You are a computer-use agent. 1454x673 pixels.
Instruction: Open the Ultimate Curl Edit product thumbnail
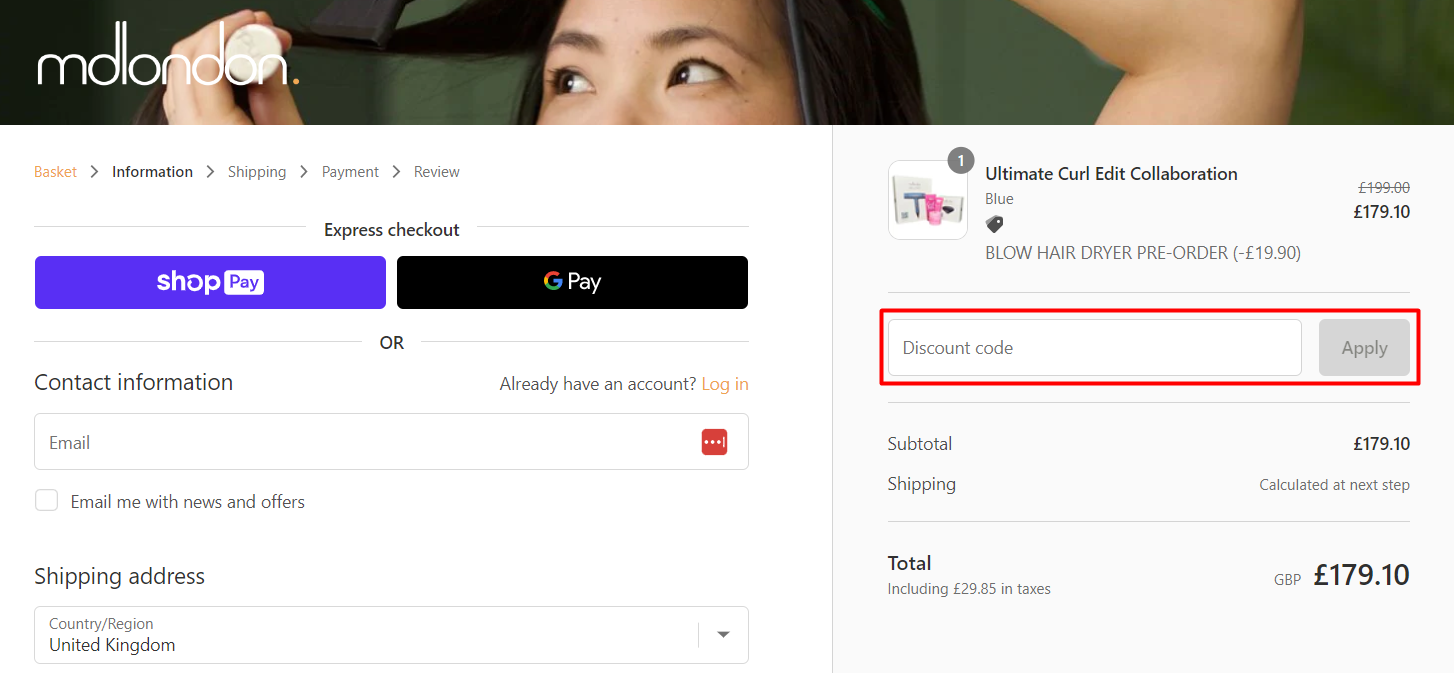[x=927, y=200]
